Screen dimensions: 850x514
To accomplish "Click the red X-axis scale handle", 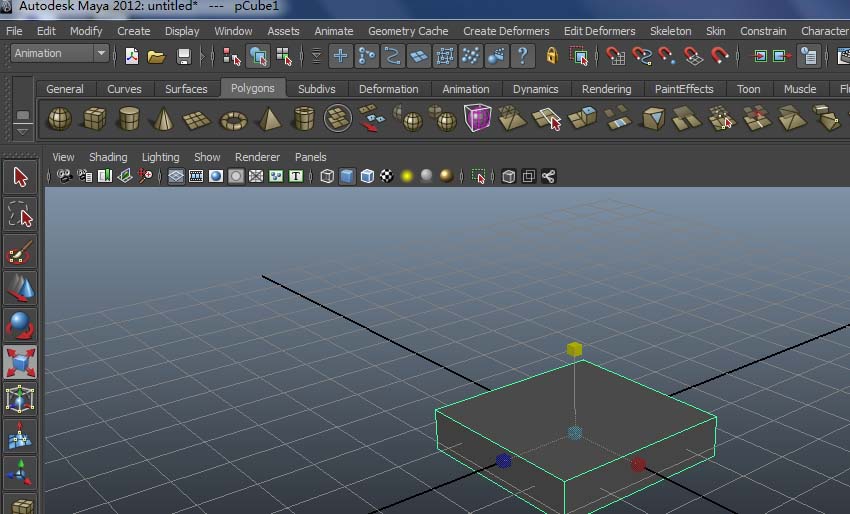I will pyautogui.click(x=638, y=464).
